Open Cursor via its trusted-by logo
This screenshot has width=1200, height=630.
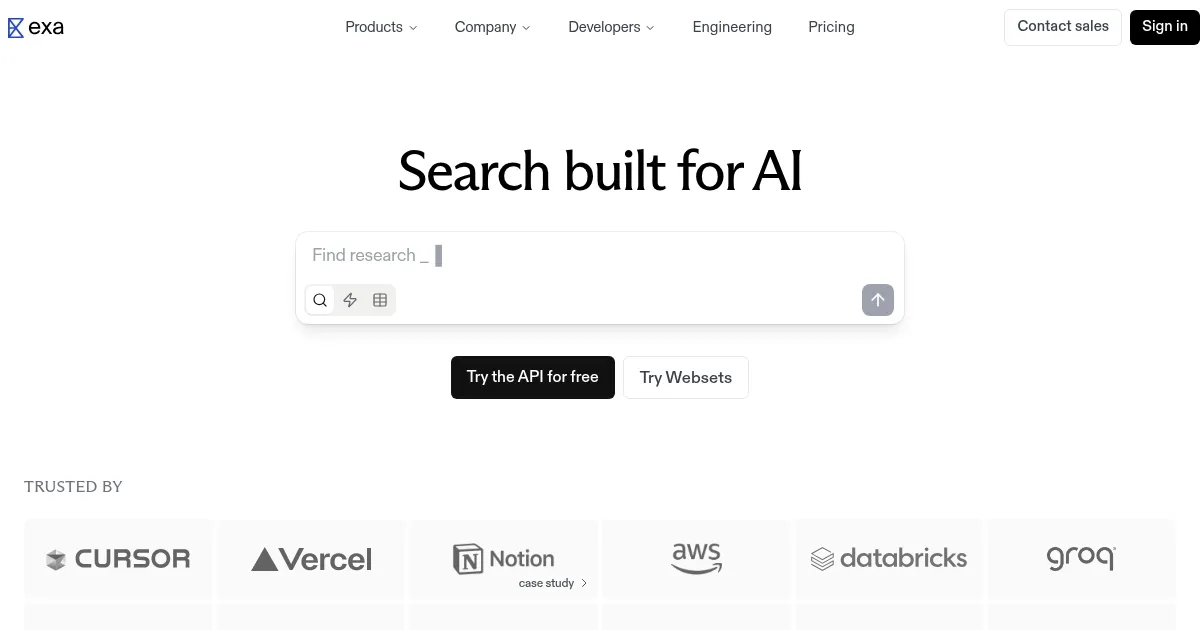pyautogui.click(x=117, y=559)
